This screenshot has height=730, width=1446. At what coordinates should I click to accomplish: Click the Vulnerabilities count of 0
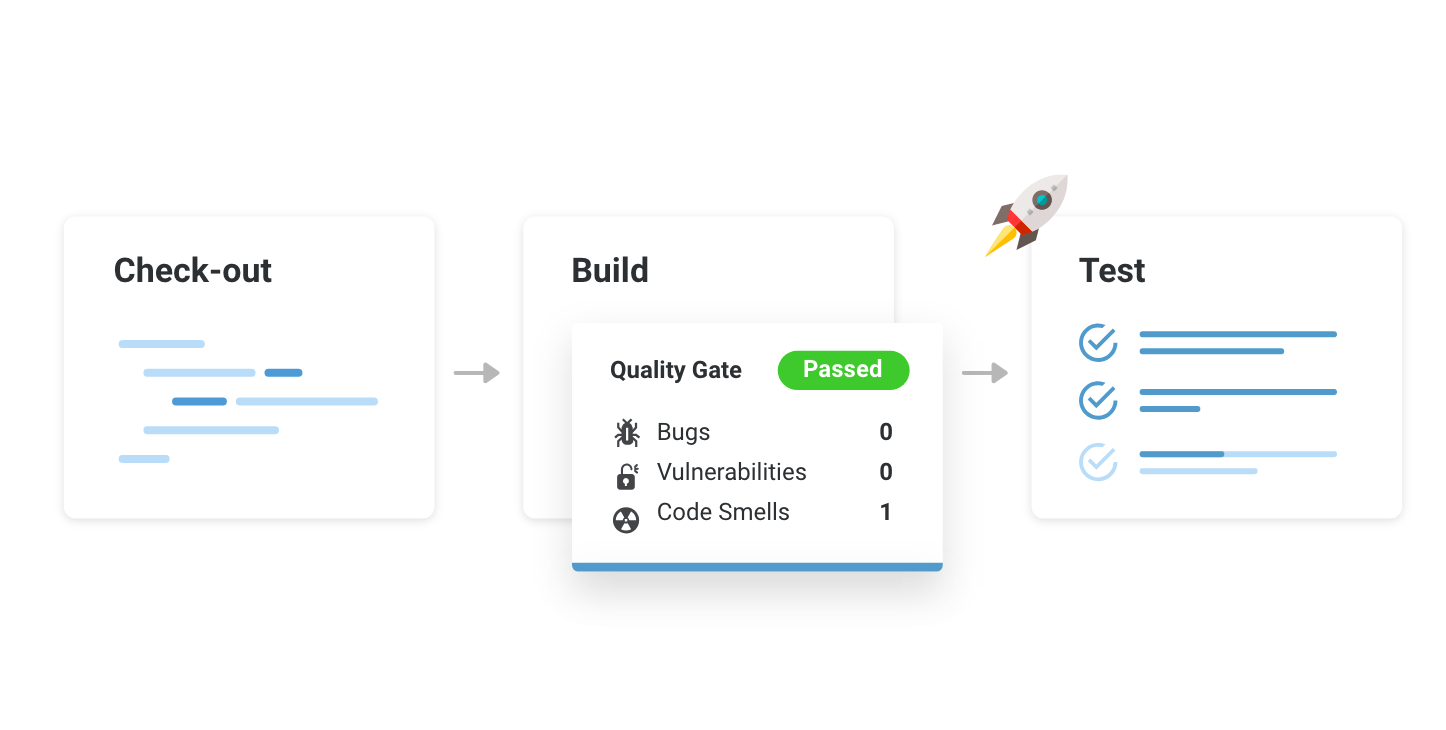(x=886, y=472)
